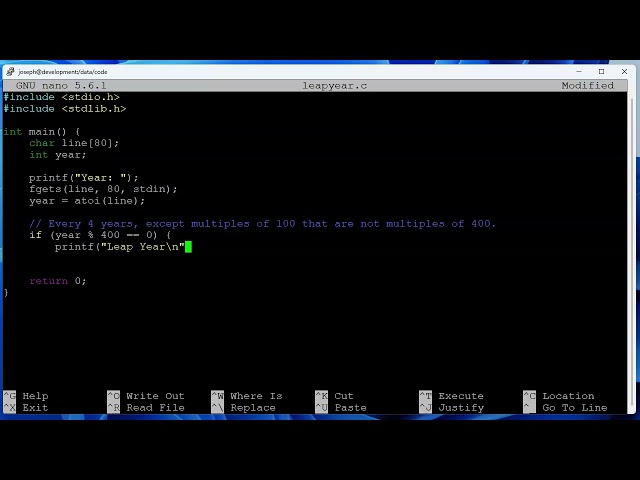Click the return 0; line
The image size is (640, 480).
click(58, 281)
